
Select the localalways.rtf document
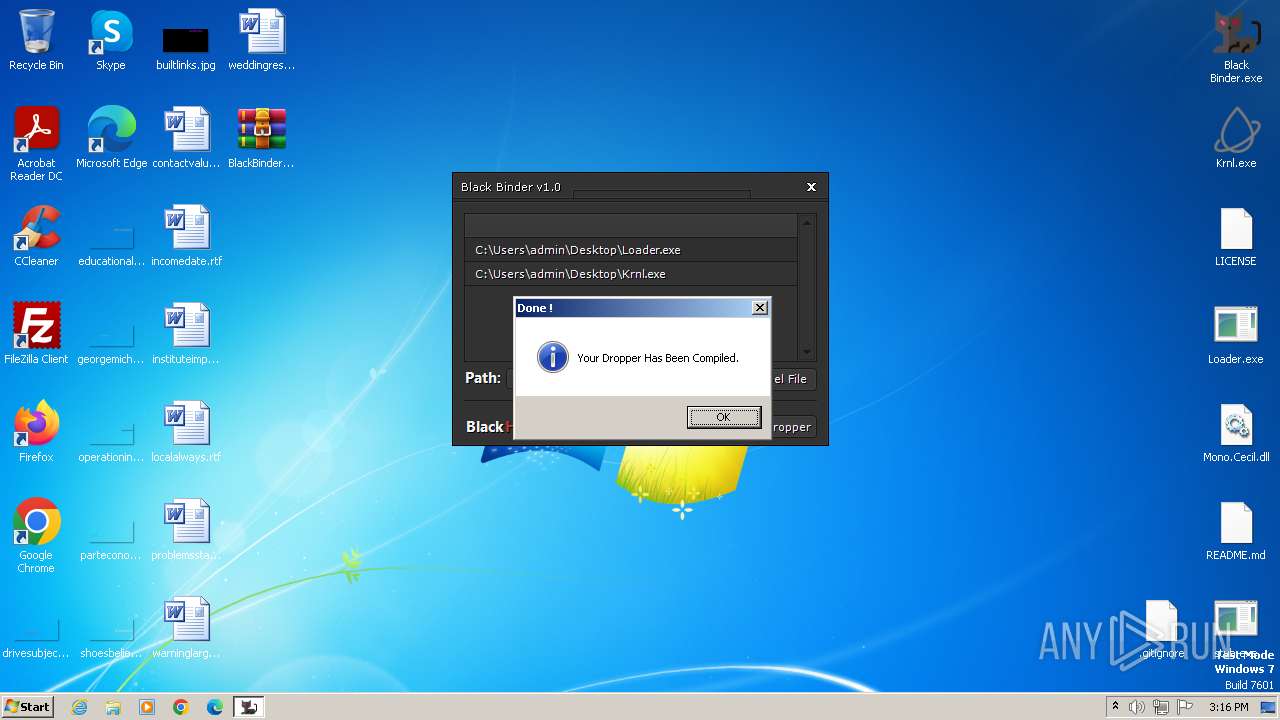coord(186,432)
